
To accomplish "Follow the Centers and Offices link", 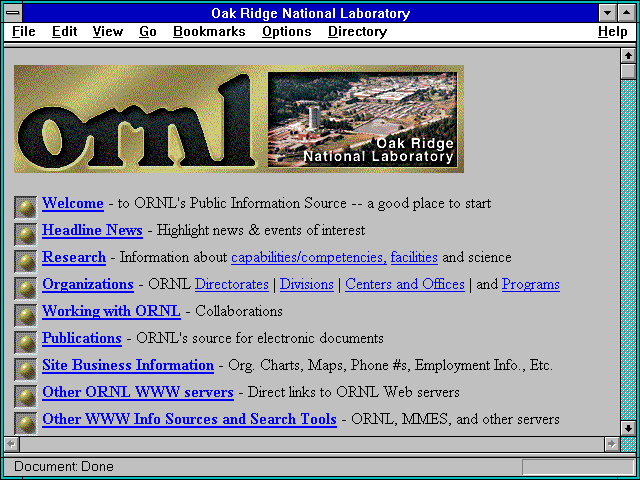I will click(405, 284).
